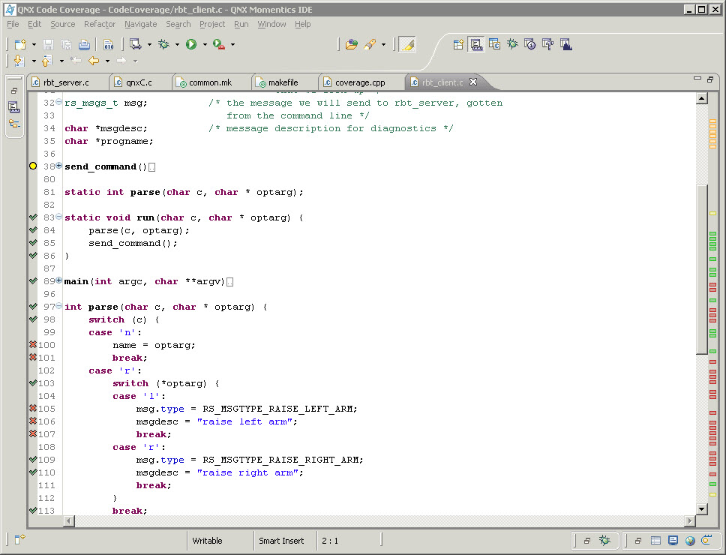
Task: Open the Refactor menu
Action: click(99, 24)
